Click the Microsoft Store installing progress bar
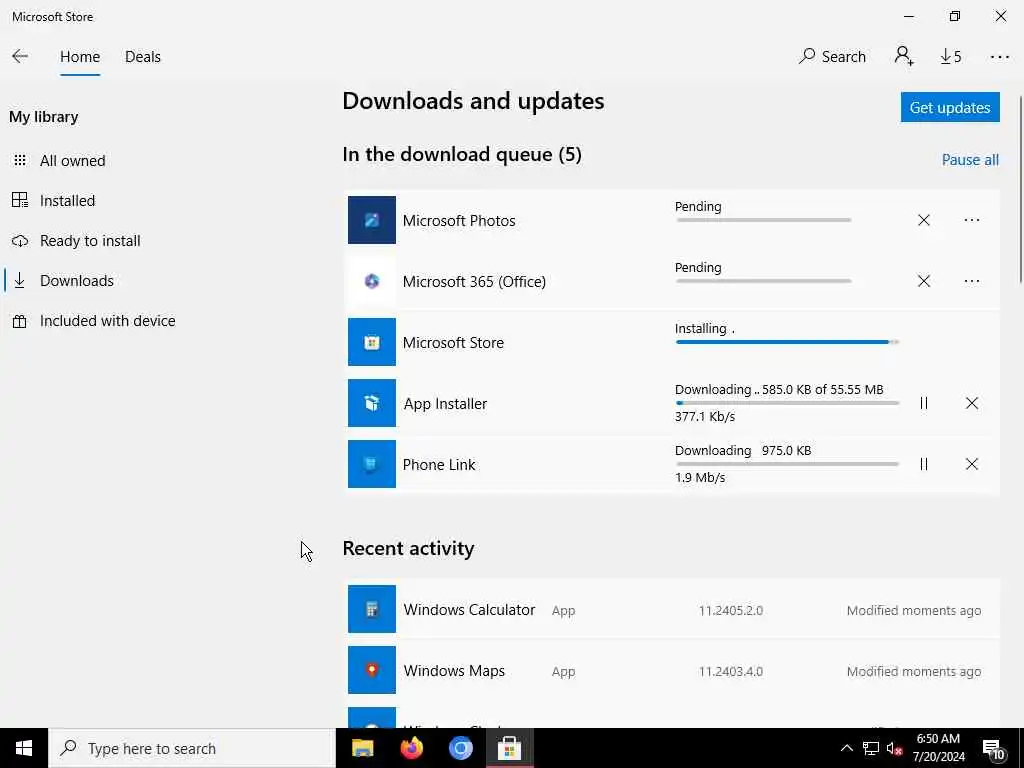The image size is (1024, 768). pos(787,342)
